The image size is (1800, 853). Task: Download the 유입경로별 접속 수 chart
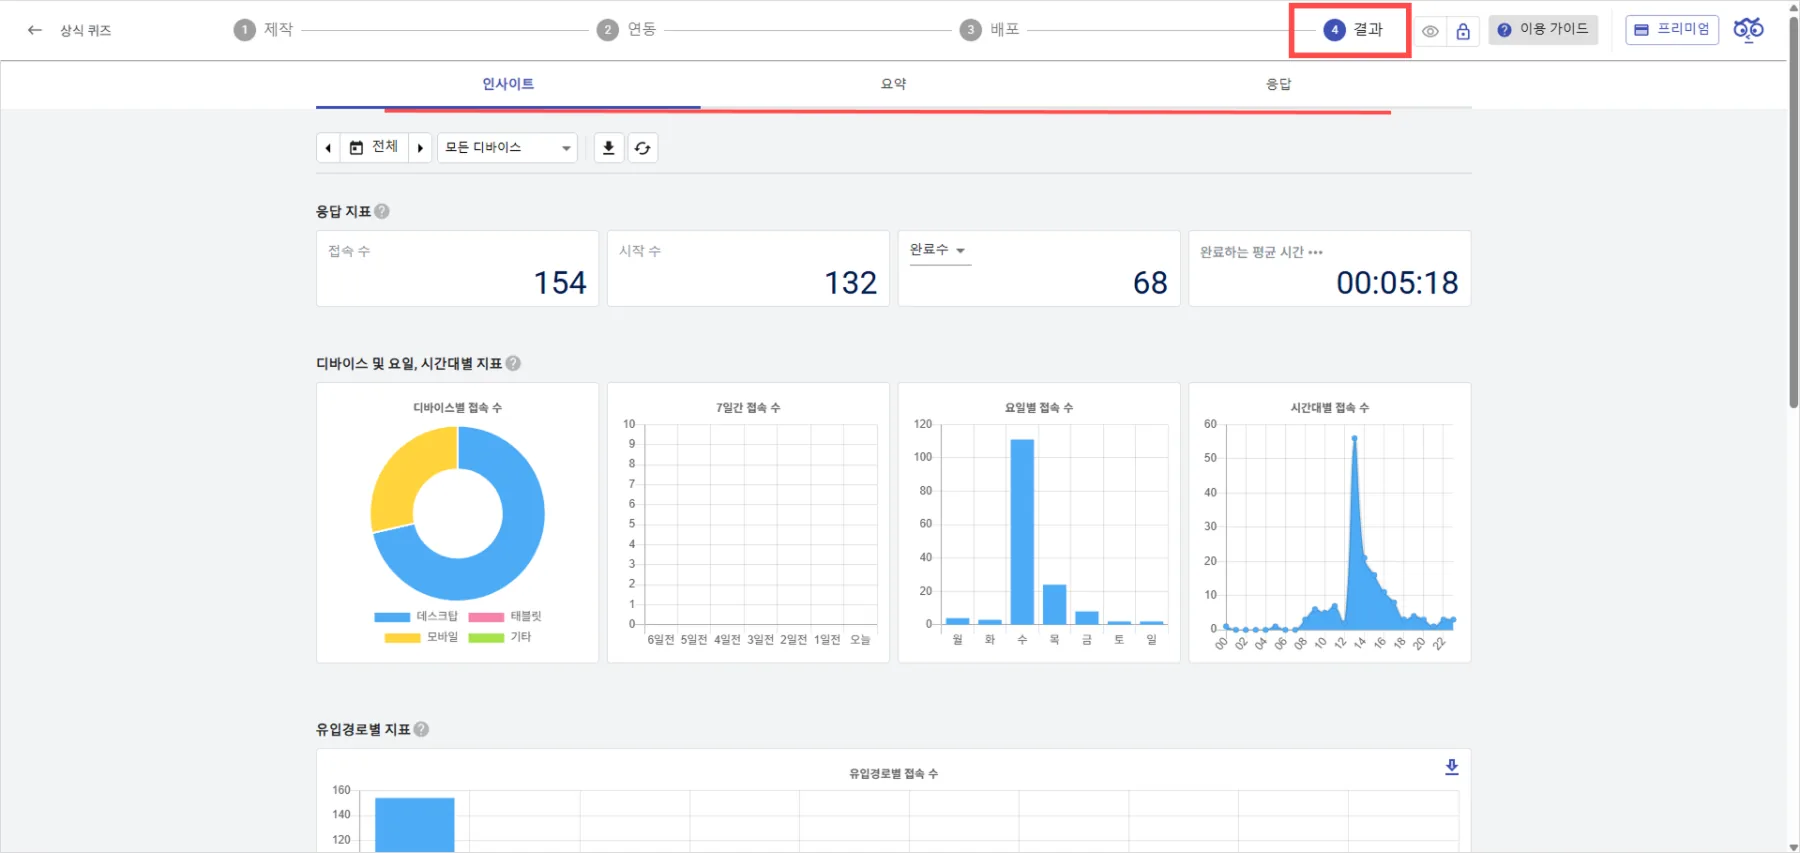point(1452,767)
